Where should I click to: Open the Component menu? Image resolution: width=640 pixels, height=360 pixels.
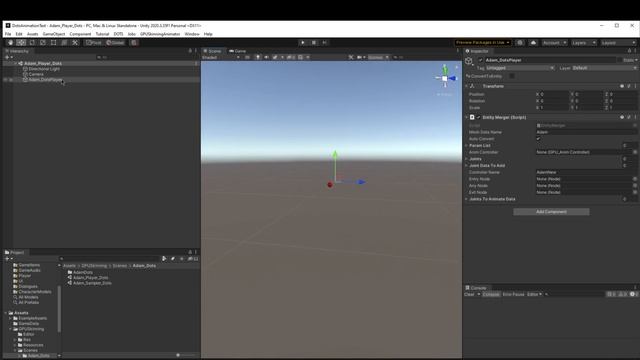[x=80, y=34]
